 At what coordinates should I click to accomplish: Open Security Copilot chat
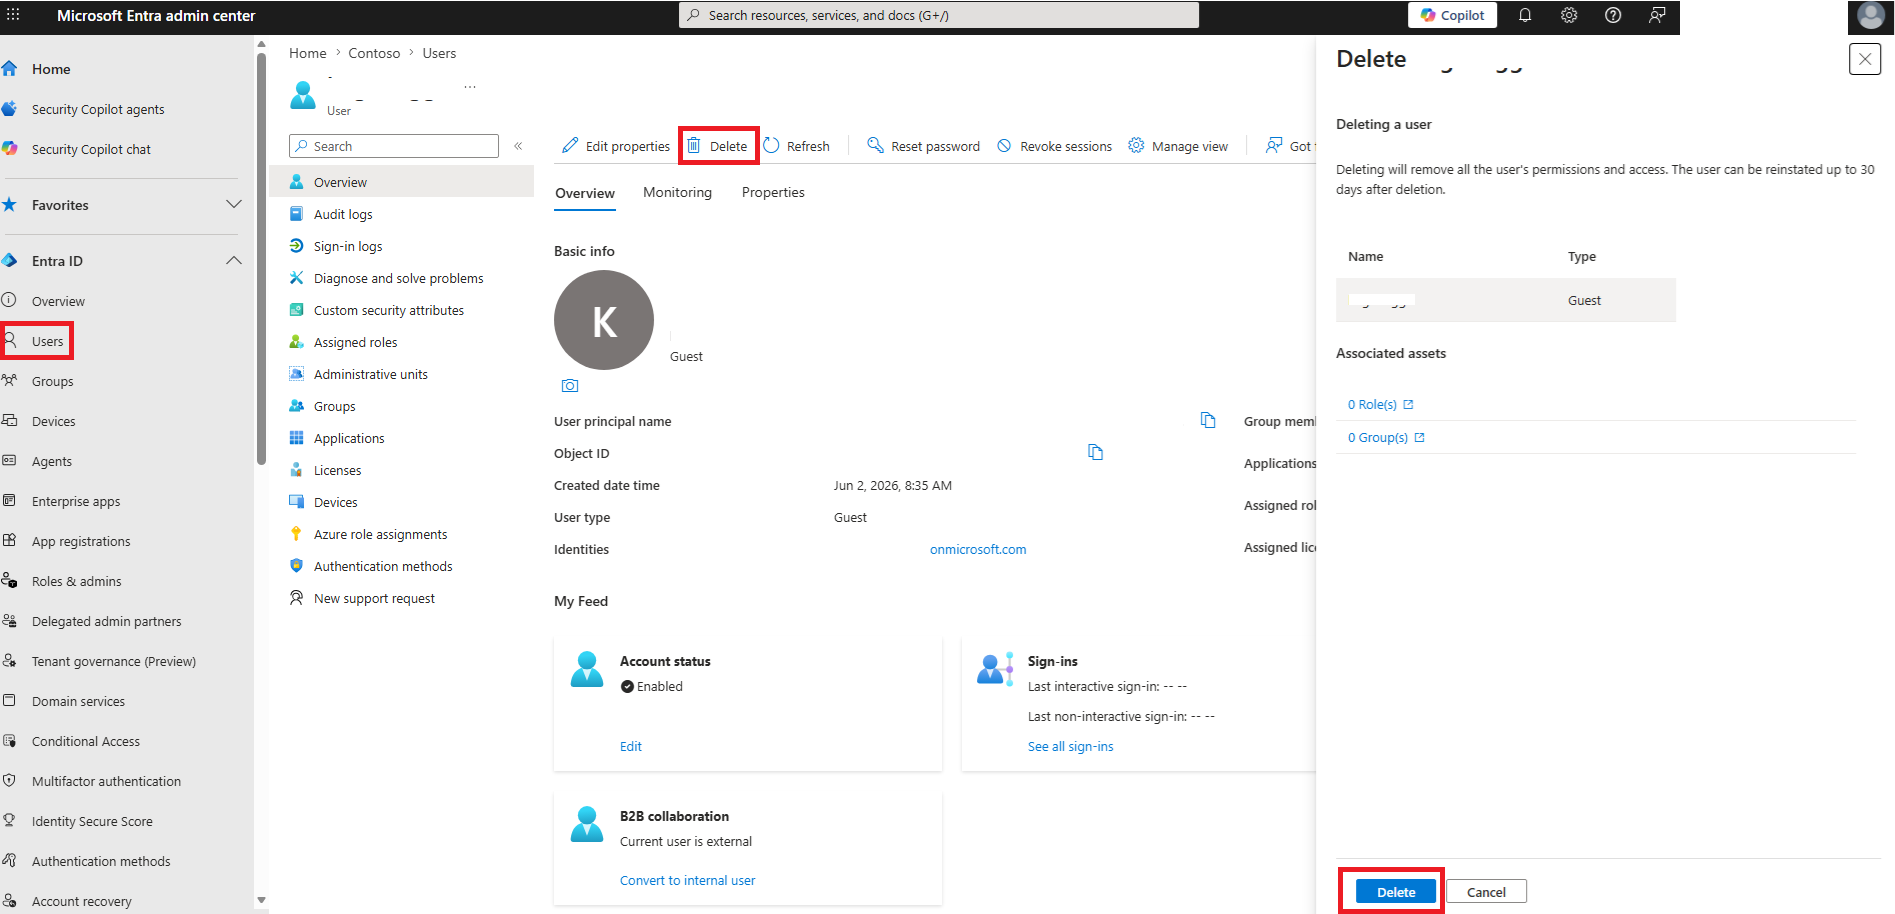91,149
